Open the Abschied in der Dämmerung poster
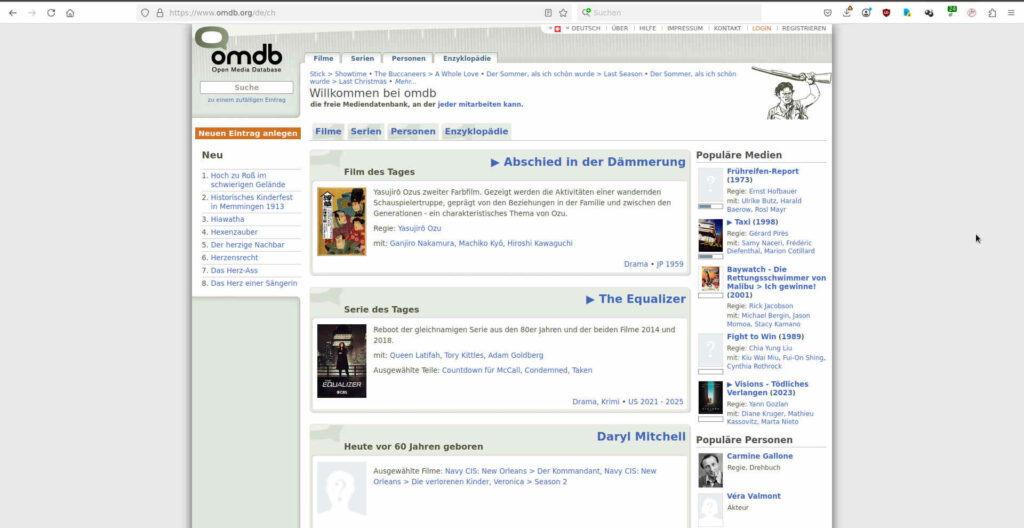Viewport: 1024px width, 528px height. coord(342,222)
